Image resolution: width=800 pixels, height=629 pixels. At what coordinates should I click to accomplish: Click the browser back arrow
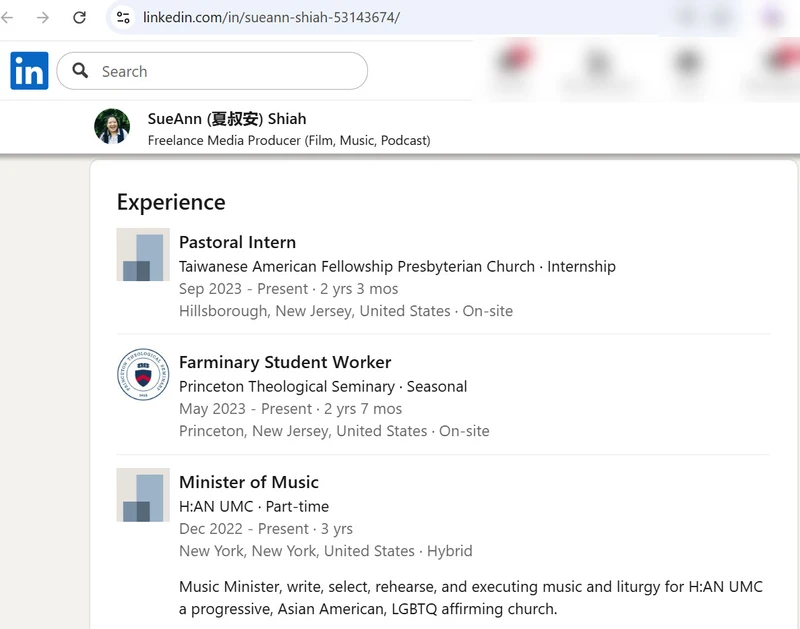click(x=7, y=18)
